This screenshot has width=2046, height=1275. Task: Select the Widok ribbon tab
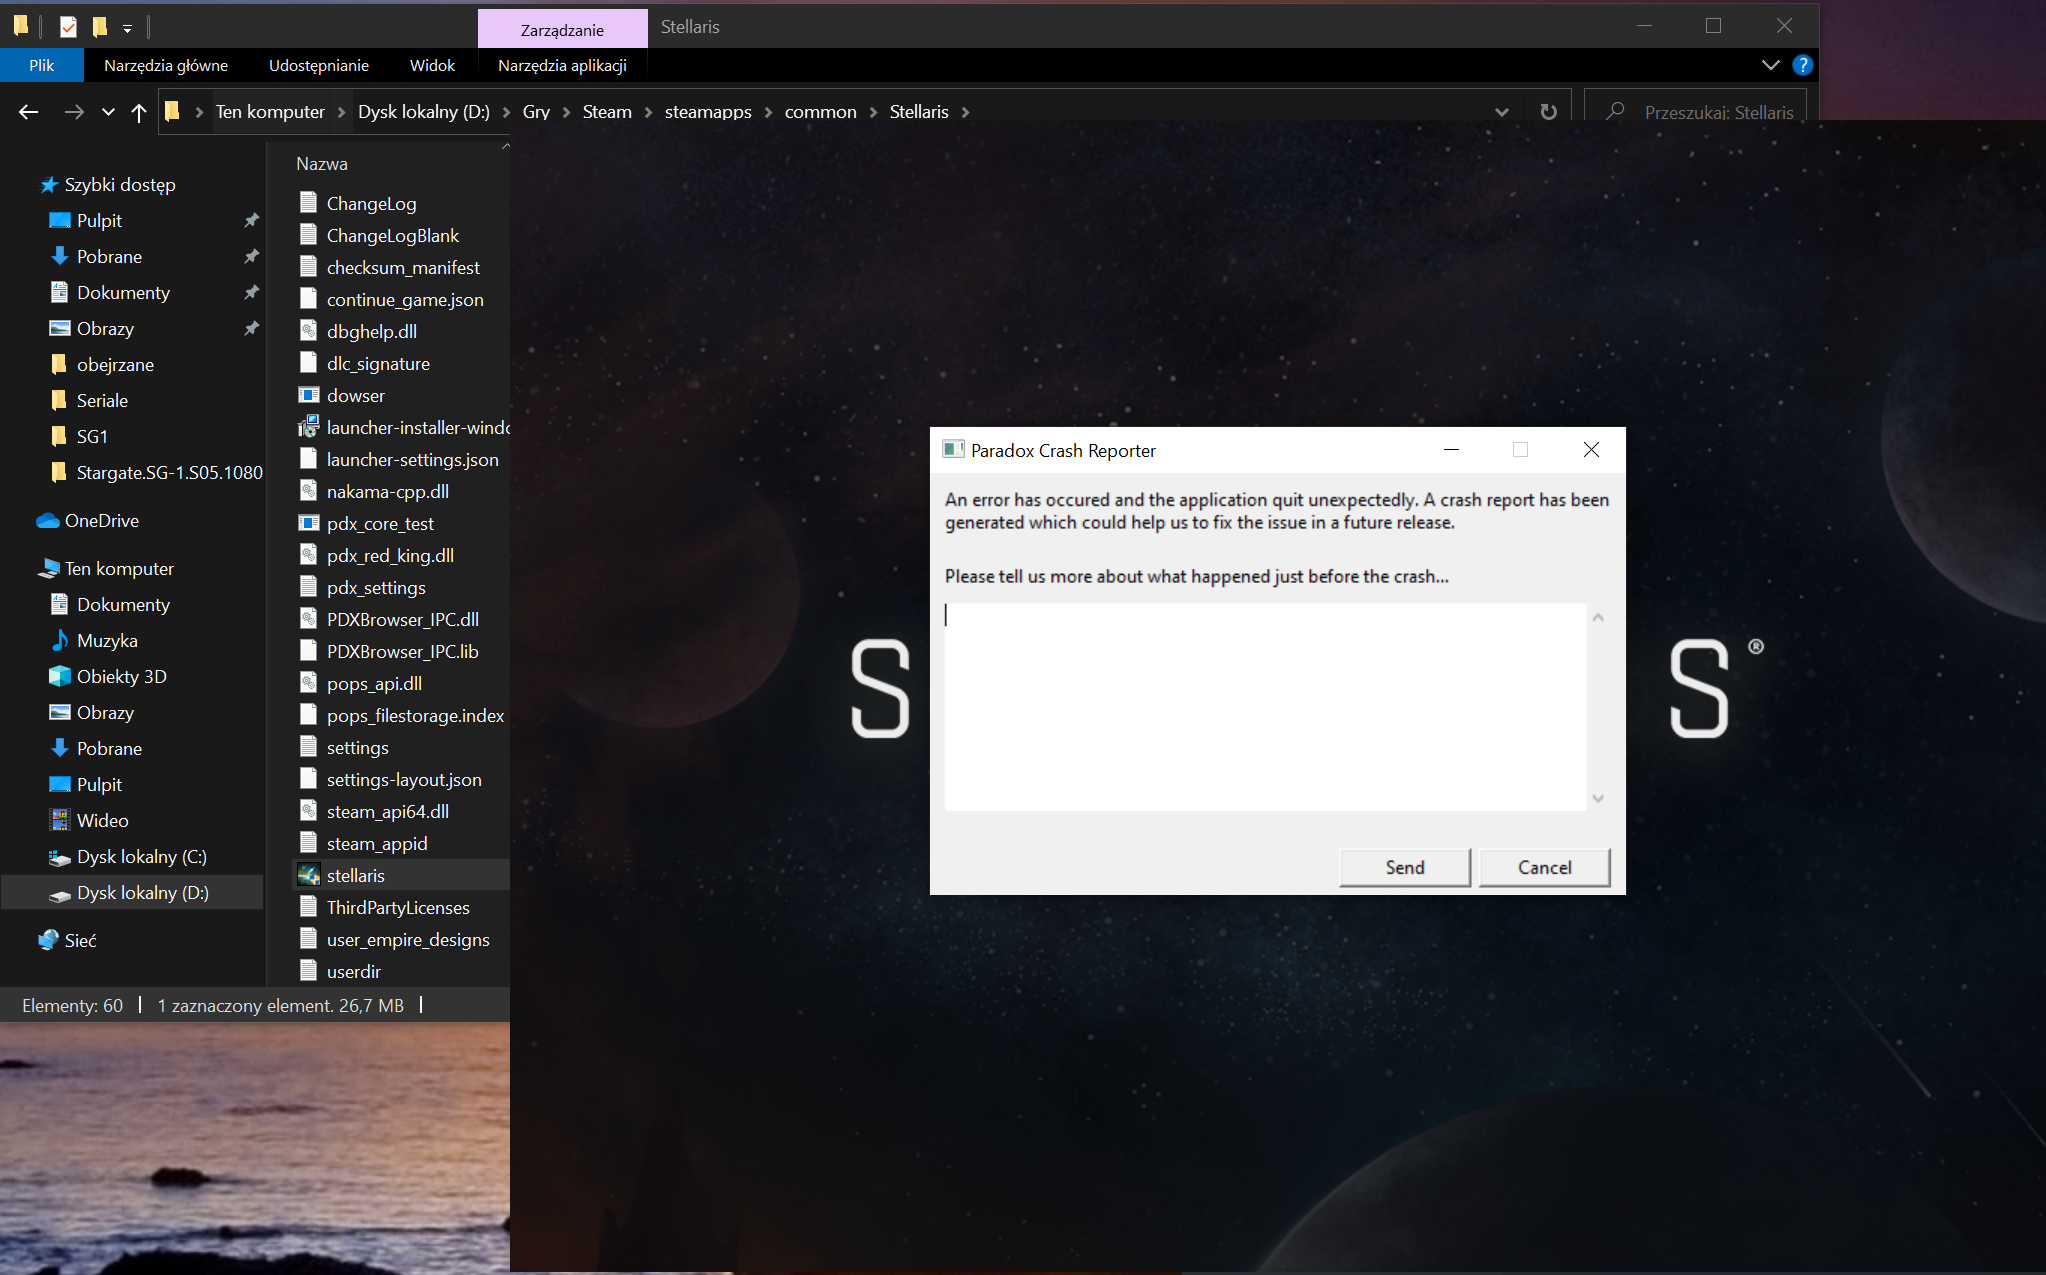click(432, 65)
